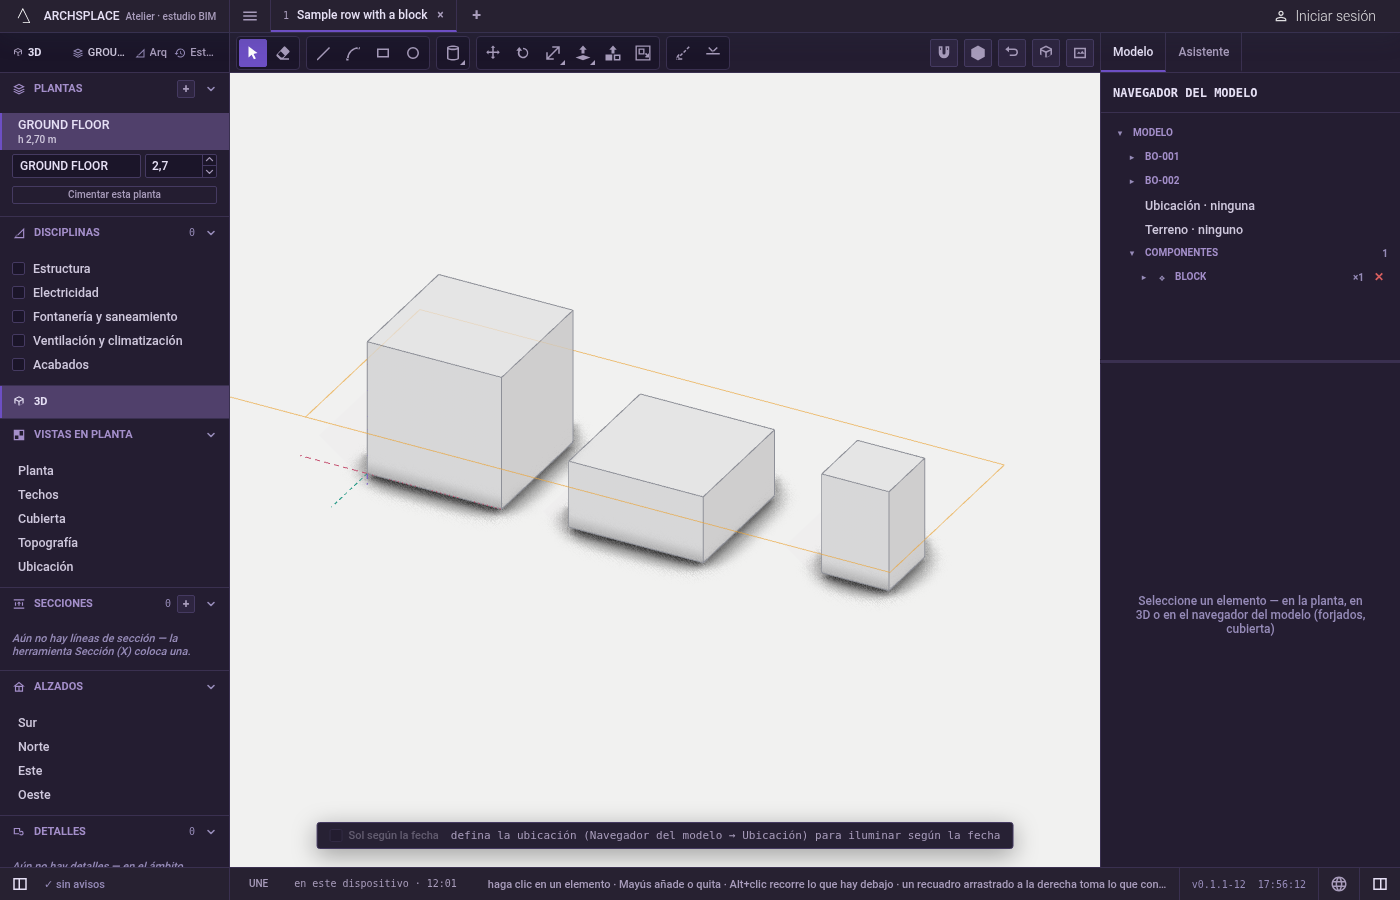Select the tape measure tool

coord(683,53)
